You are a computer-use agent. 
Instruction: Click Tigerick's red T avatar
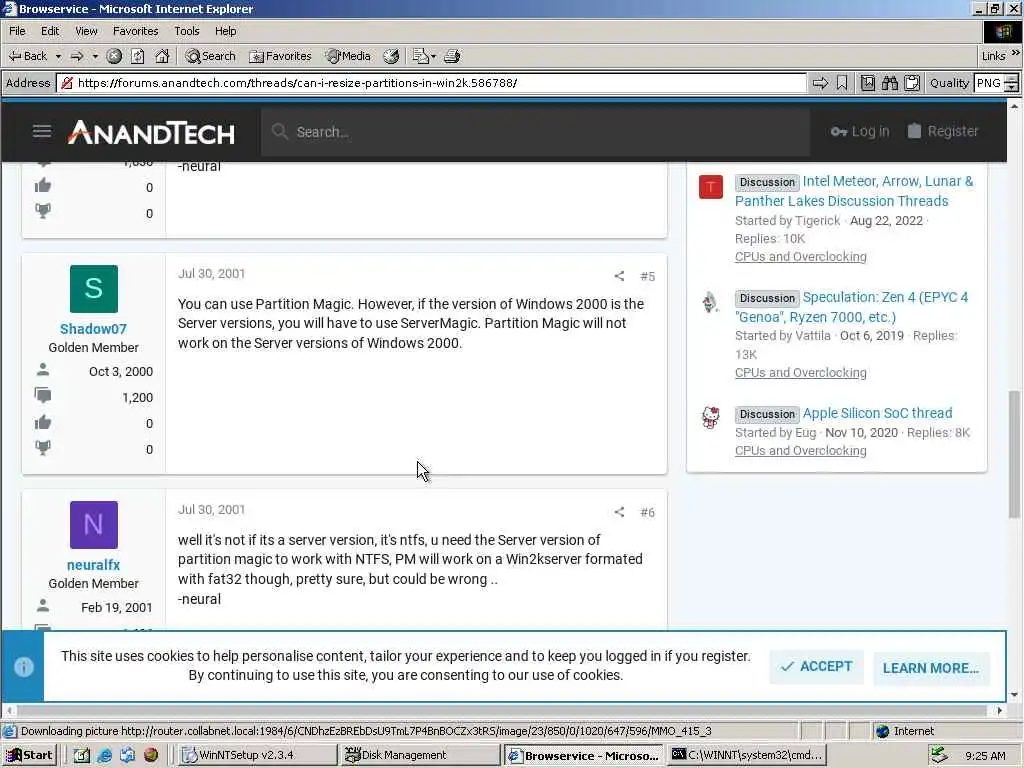(711, 187)
